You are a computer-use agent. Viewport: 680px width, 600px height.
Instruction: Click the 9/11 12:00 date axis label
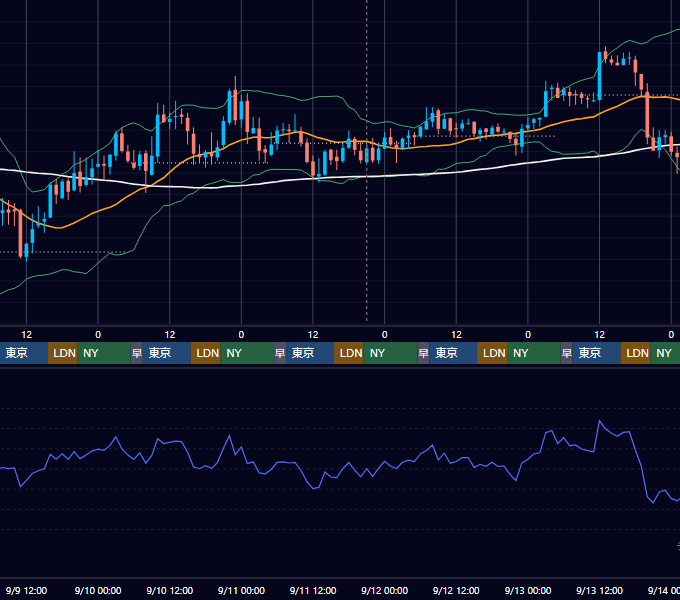(x=313, y=590)
